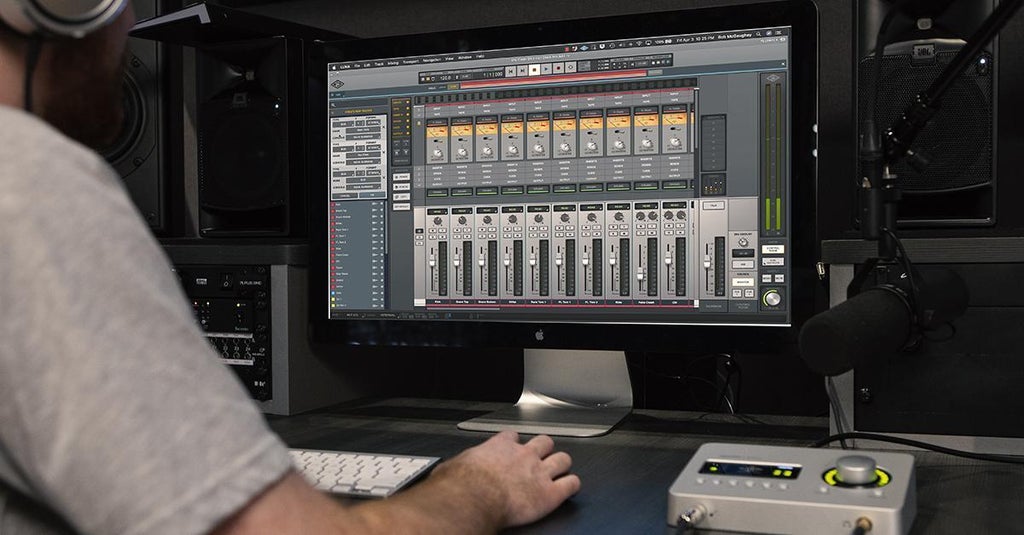Image resolution: width=1024 pixels, height=535 pixels.
Task: Click the horizontal scrollbar under the mixer channels
Action: (x=464, y=308)
